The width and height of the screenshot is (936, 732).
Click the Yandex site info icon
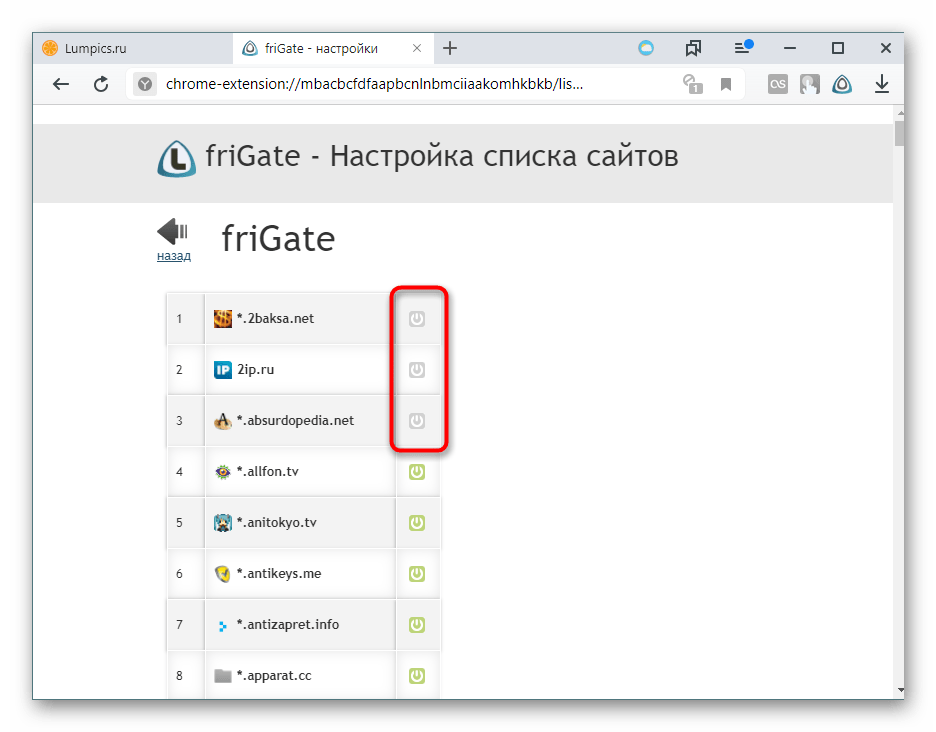145,84
